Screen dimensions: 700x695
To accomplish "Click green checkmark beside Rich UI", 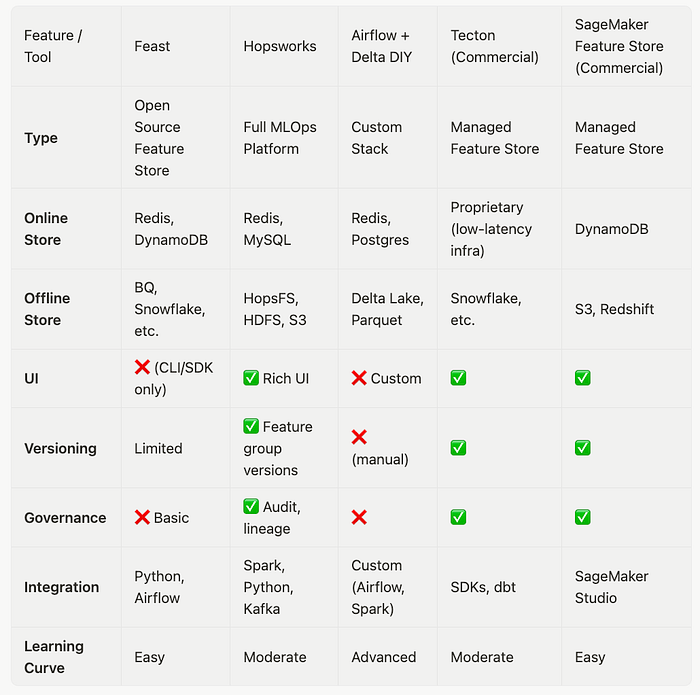I will [251, 378].
